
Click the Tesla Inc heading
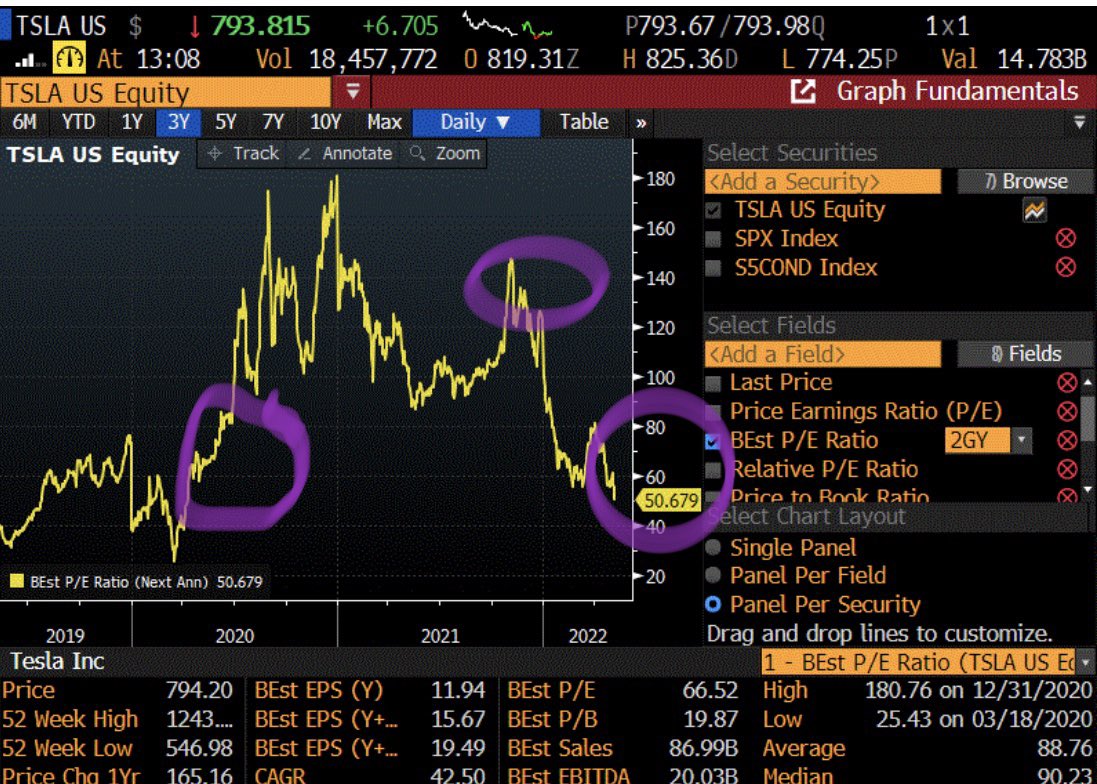tap(57, 661)
